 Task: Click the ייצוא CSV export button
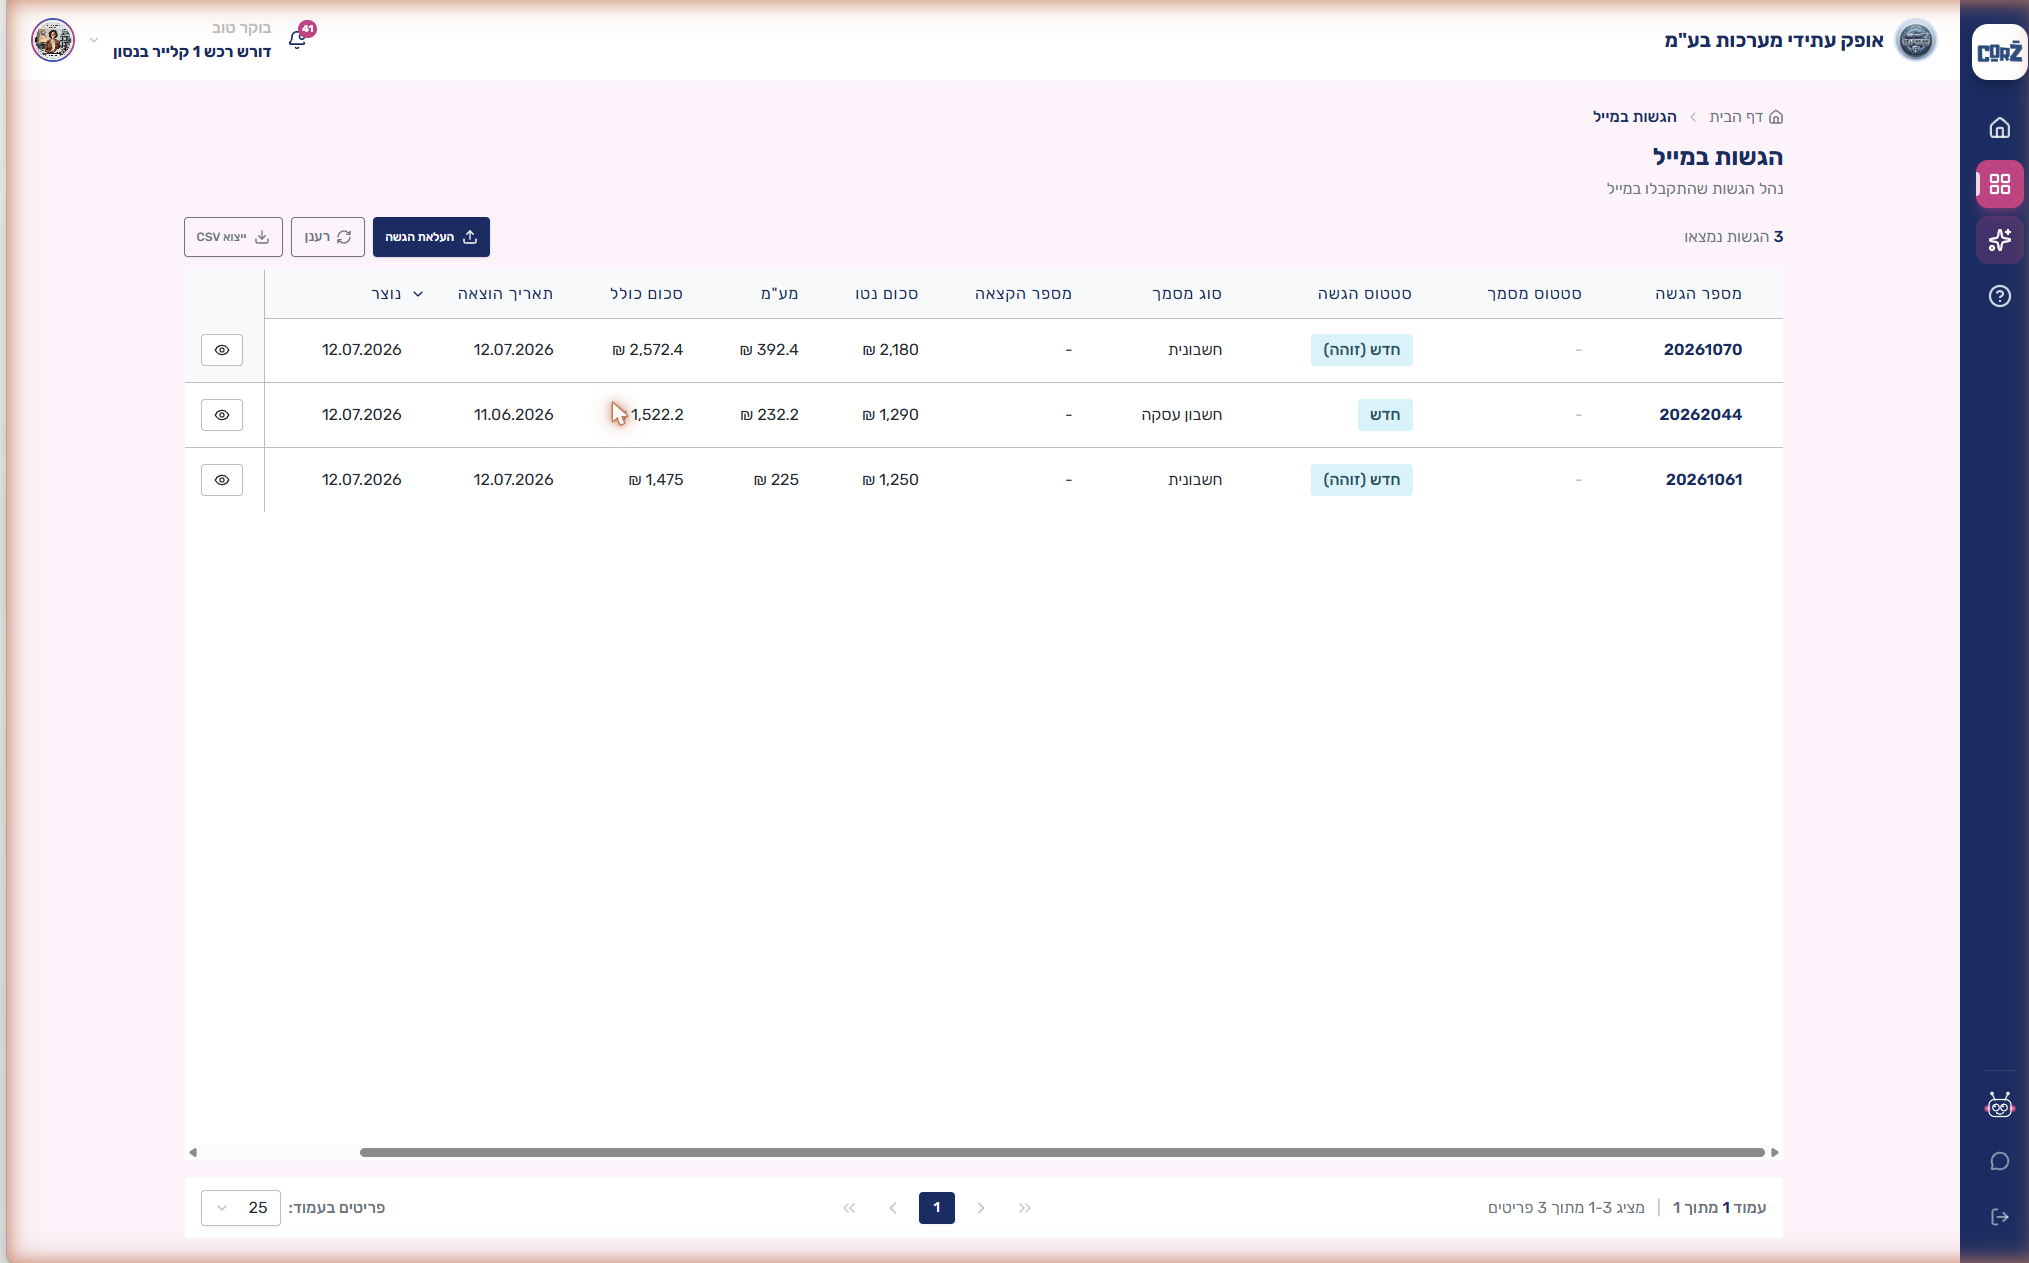point(233,237)
